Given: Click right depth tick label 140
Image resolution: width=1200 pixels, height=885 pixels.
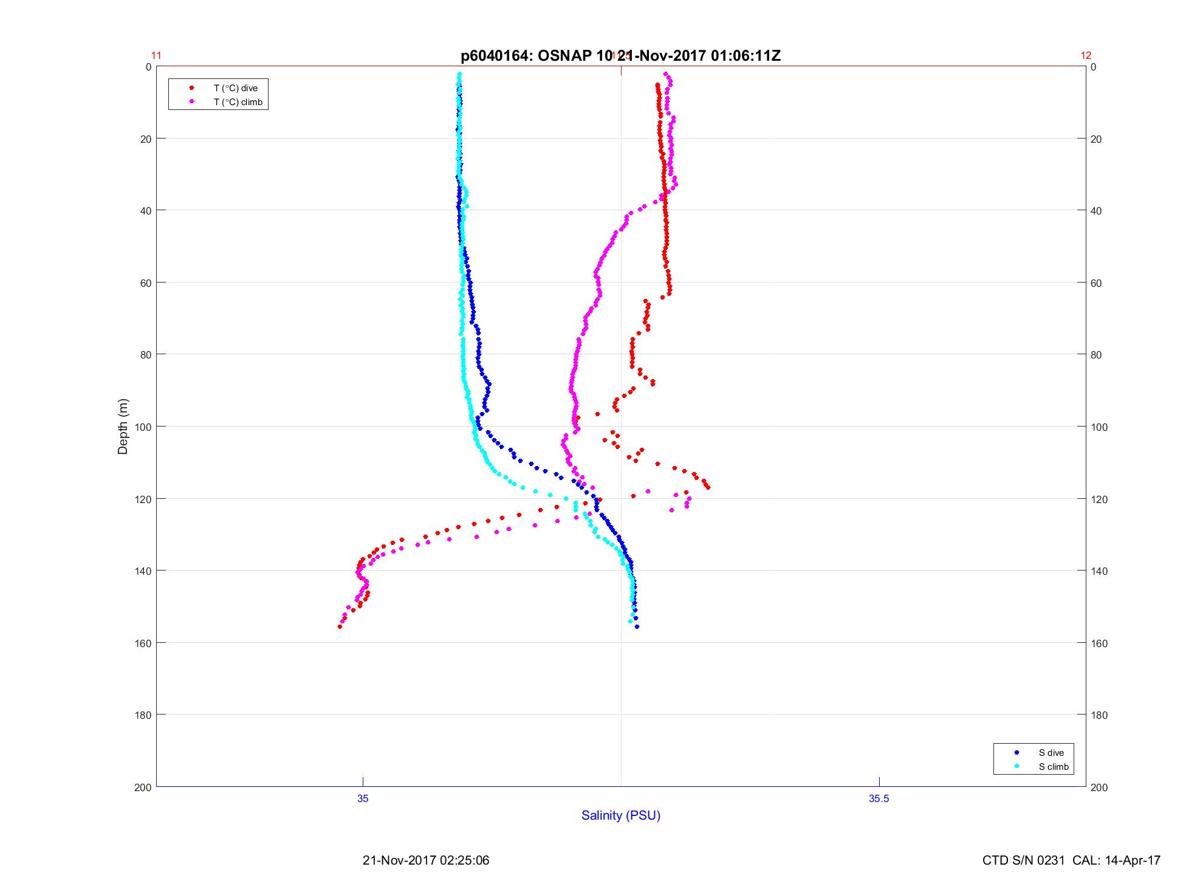Looking at the screenshot, I should click(1099, 571).
